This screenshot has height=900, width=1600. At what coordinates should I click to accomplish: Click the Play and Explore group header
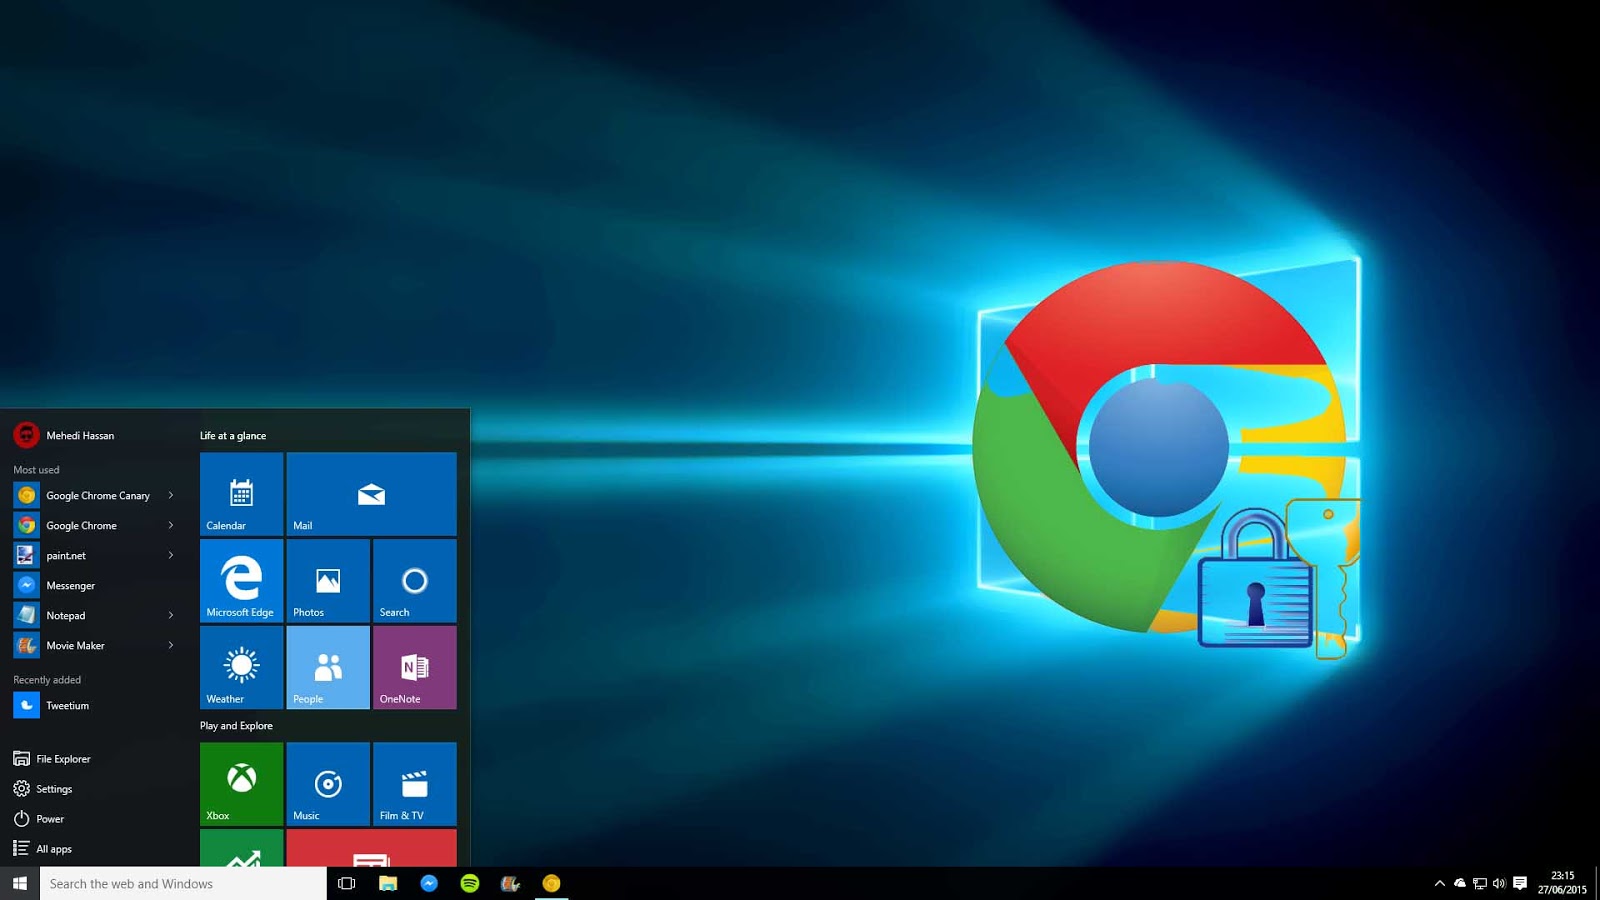pos(236,726)
